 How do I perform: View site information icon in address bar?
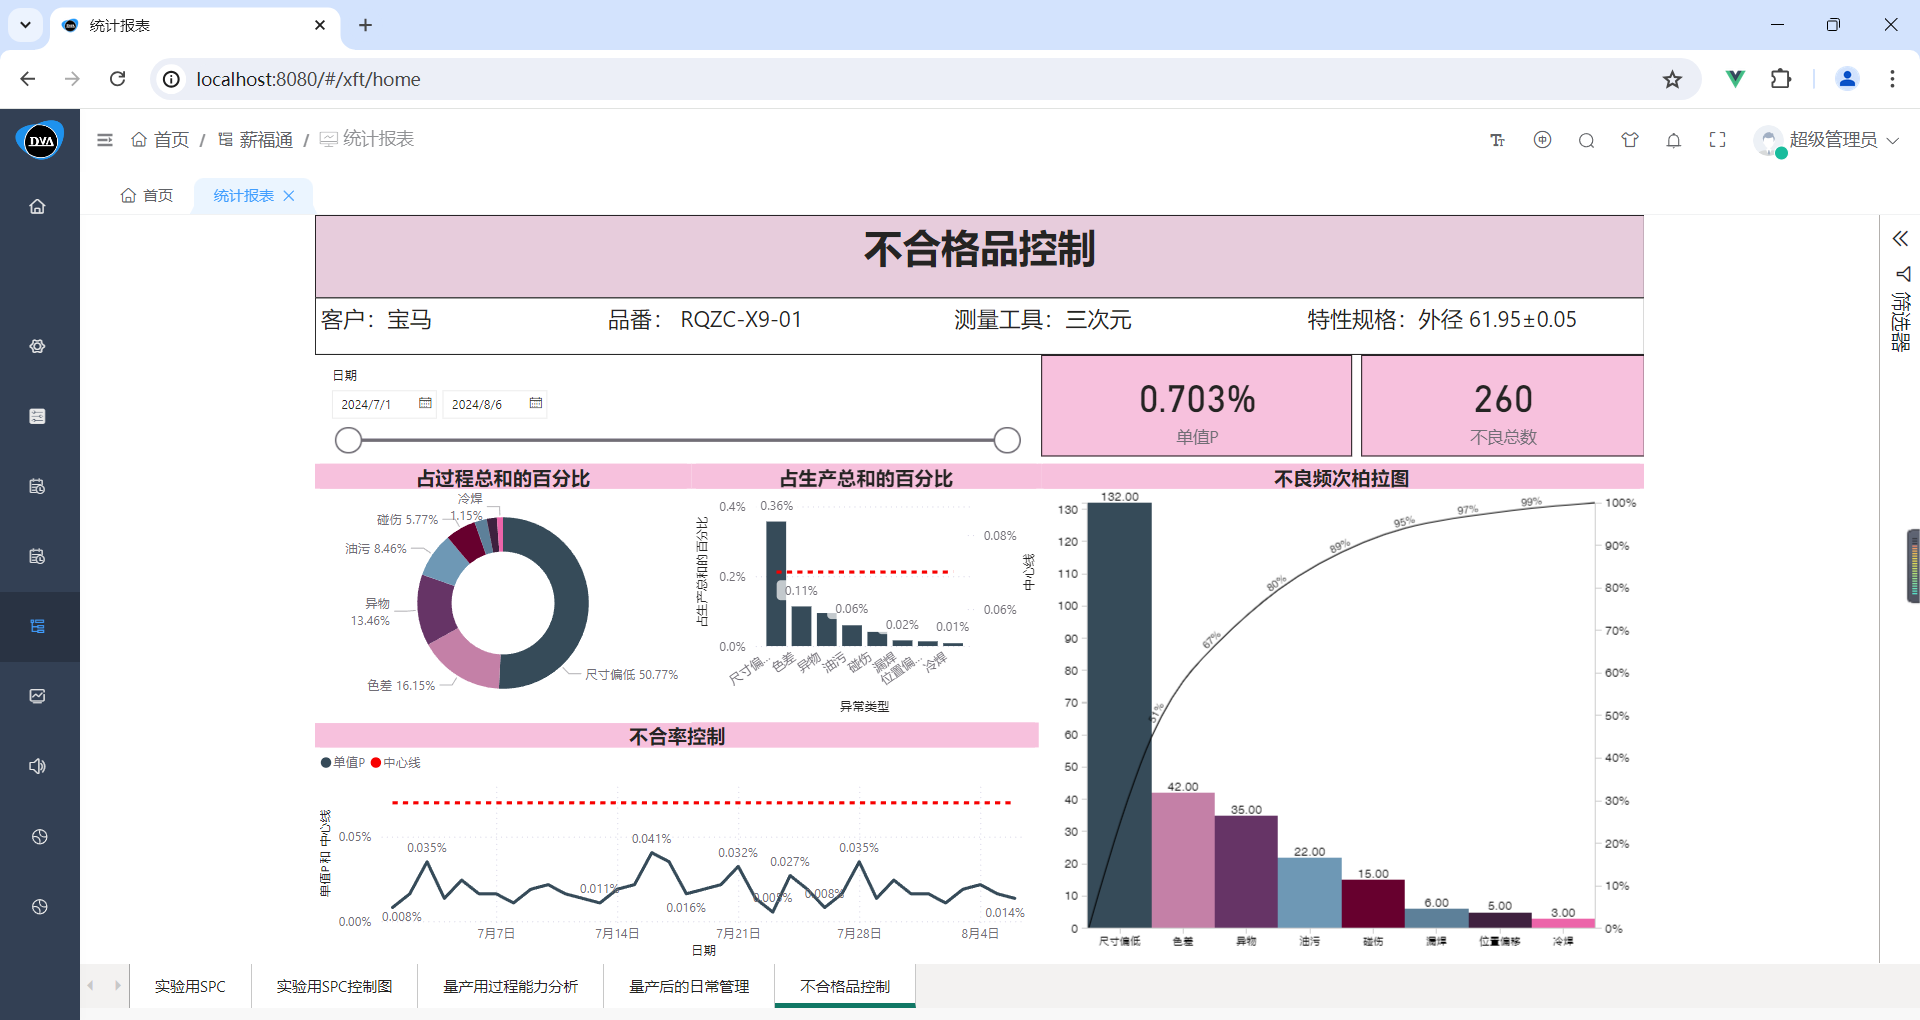click(172, 79)
